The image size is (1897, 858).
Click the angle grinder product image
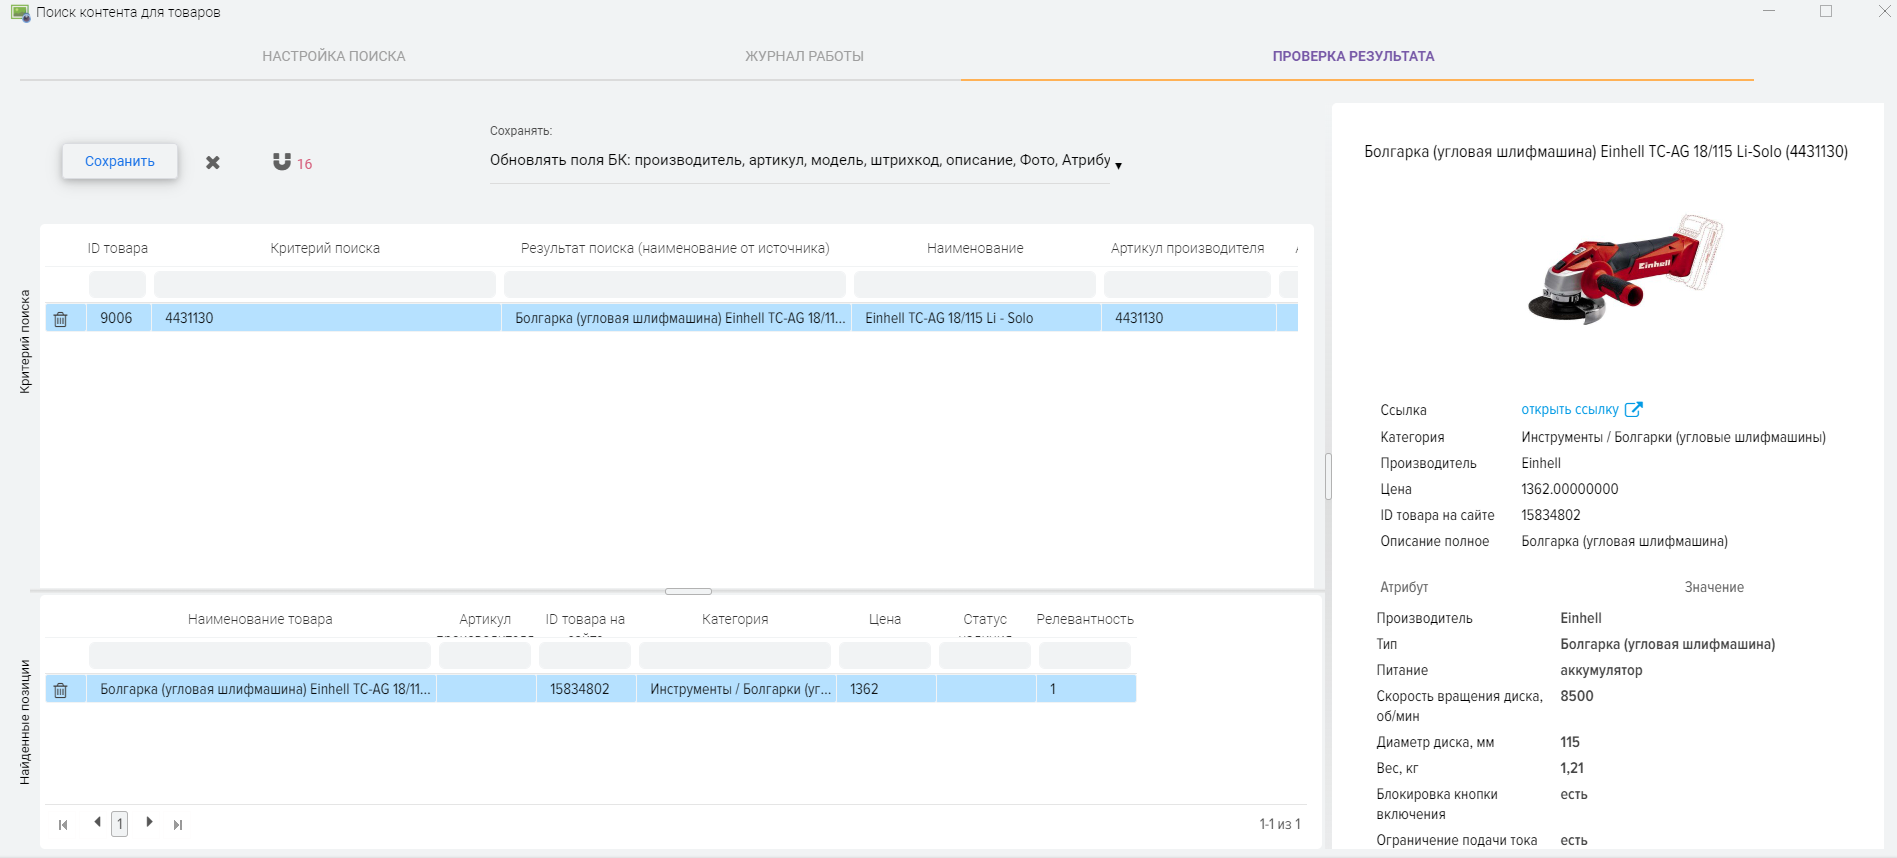coord(1625,268)
